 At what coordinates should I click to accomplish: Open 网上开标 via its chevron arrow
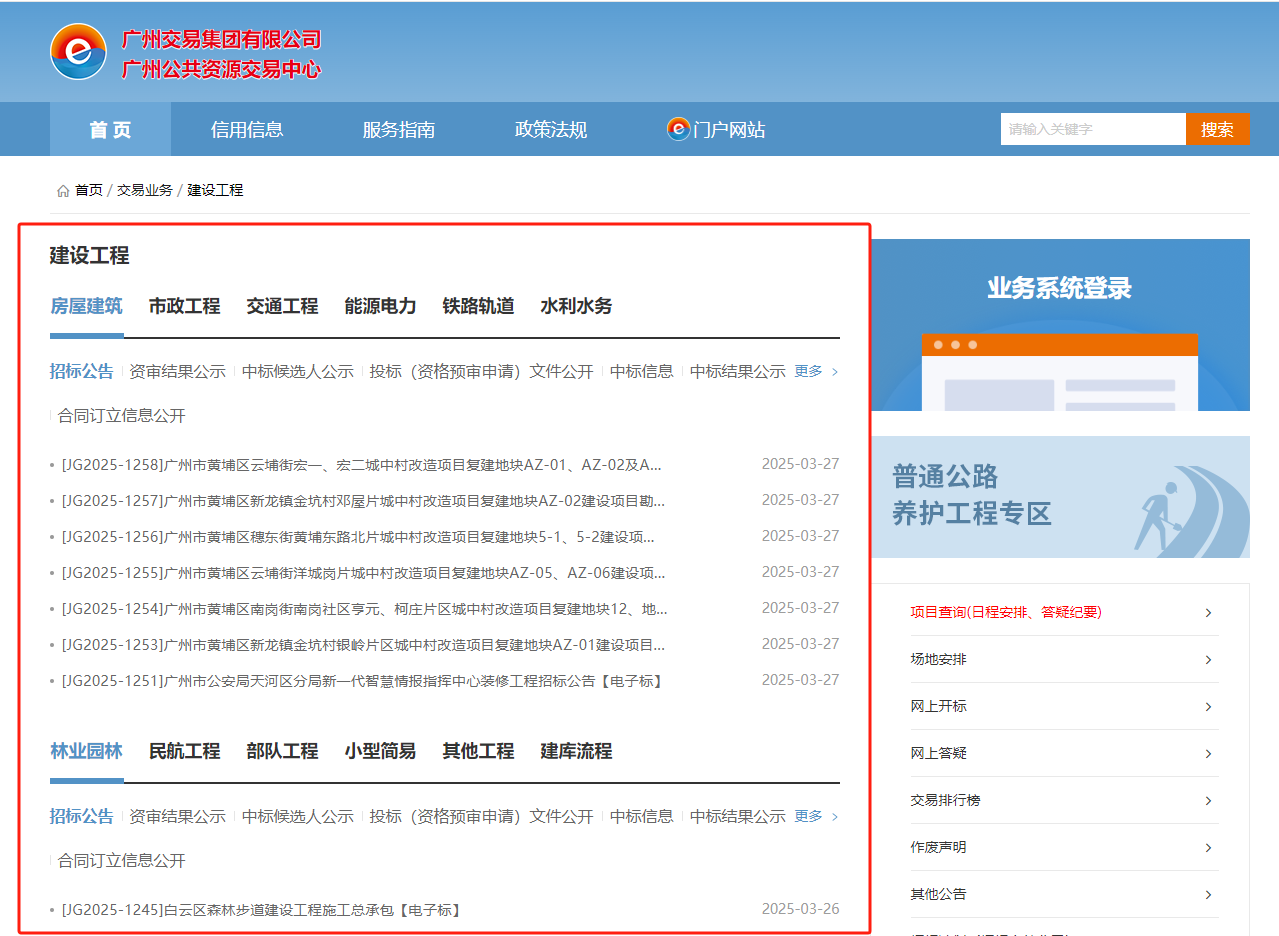[1208, 706]
